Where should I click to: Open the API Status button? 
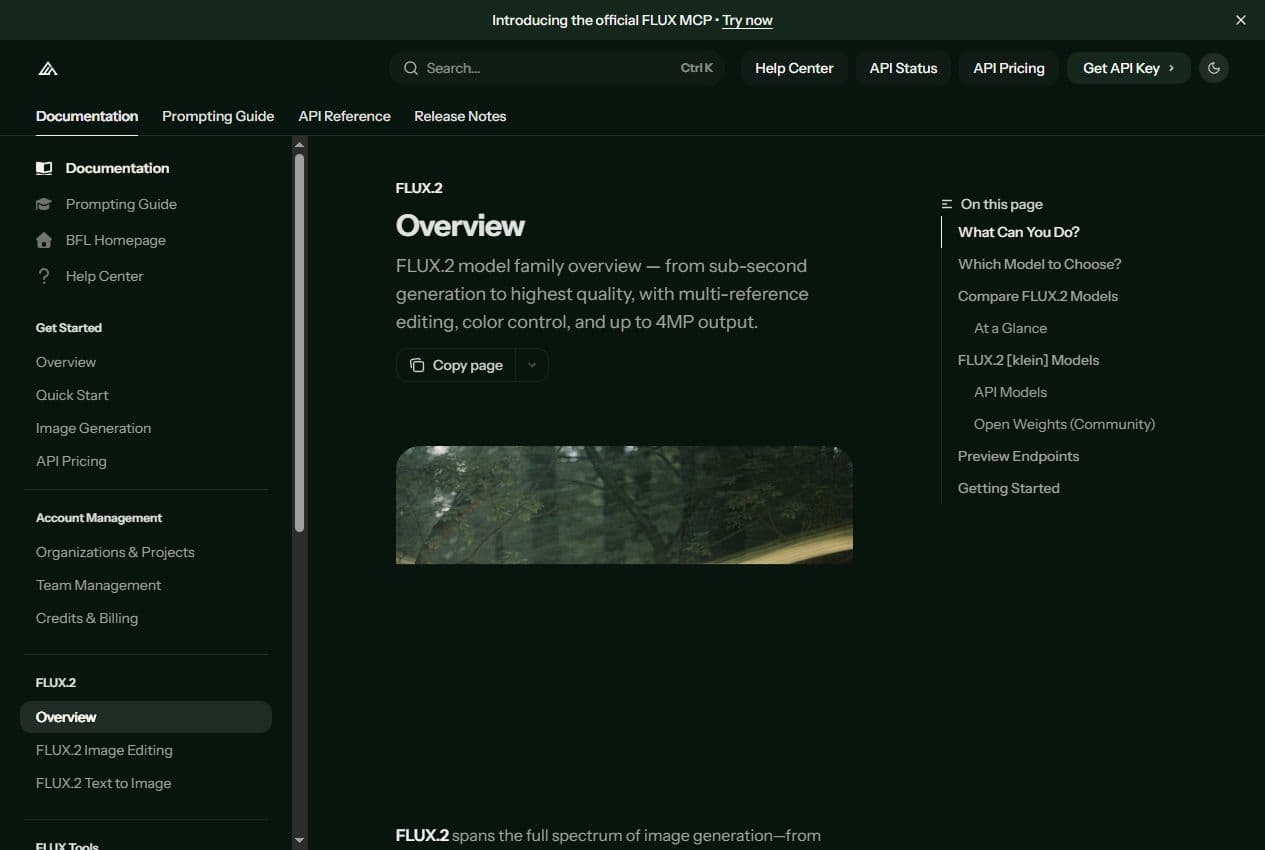(903, 68)
